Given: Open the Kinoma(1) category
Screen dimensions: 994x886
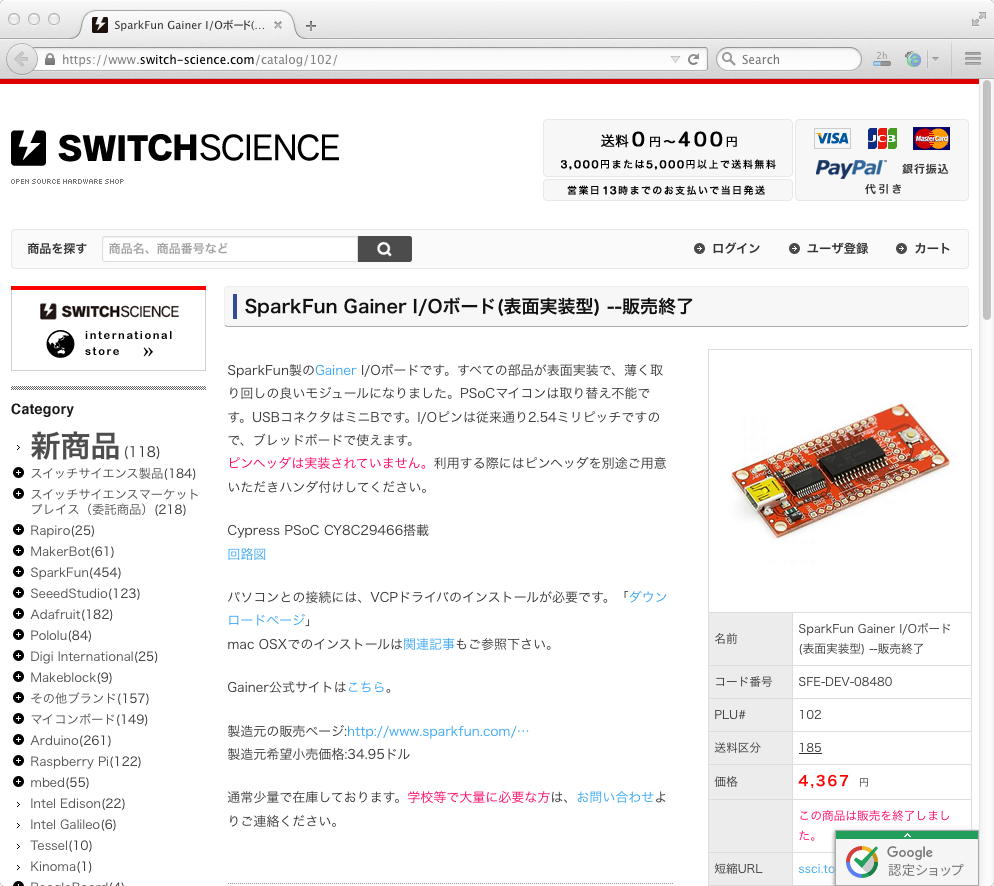Looking at the screenshot, I should 61,866.
